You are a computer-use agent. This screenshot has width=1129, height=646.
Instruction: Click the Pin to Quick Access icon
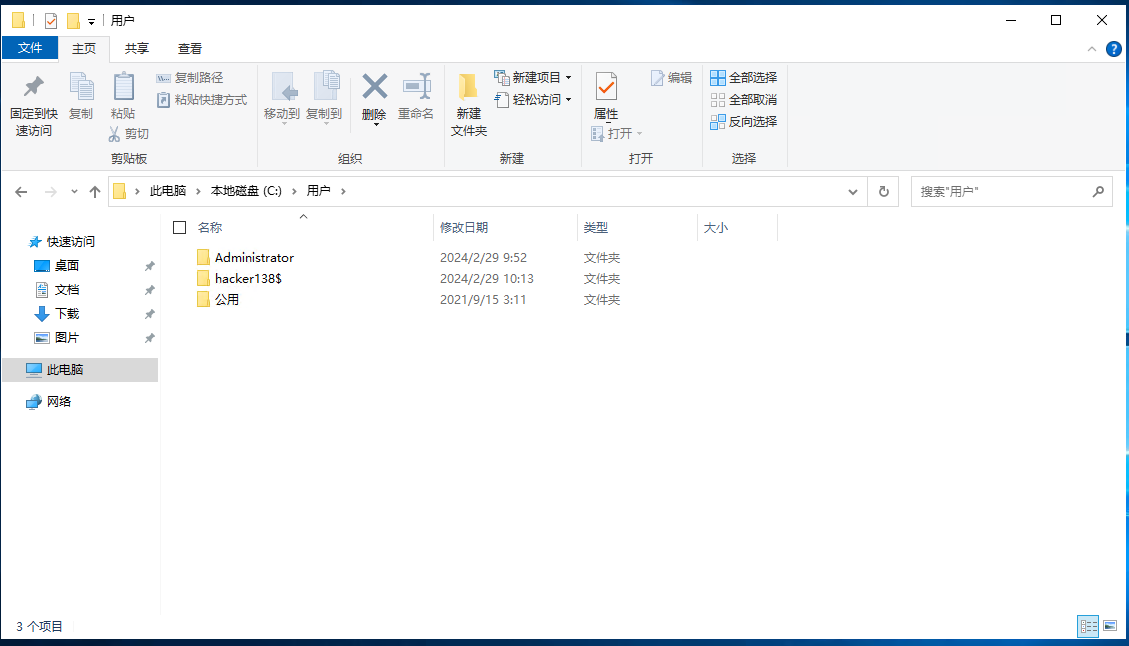click(33, 88)
